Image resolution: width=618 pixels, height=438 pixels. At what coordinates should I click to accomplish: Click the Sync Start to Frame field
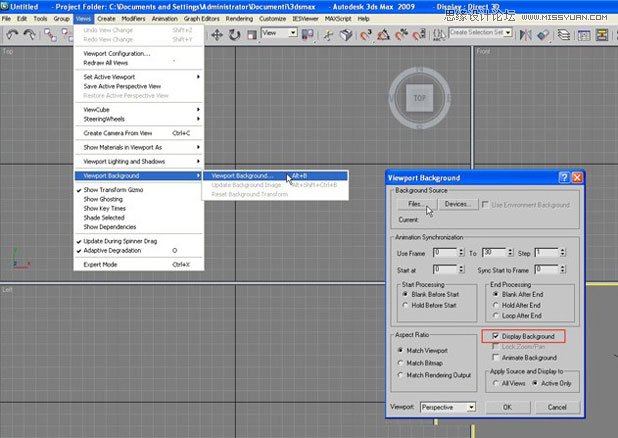547,269
